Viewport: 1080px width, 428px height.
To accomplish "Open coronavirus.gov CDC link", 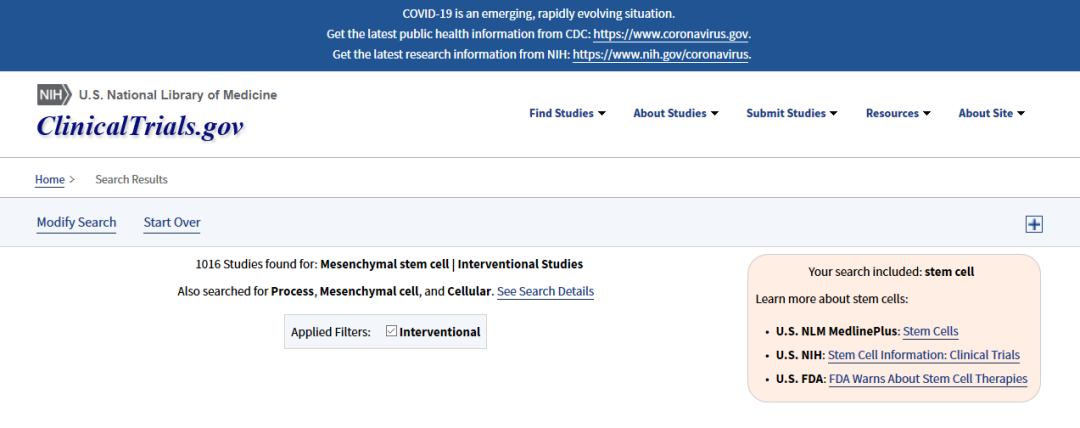I will coord(670,34).
